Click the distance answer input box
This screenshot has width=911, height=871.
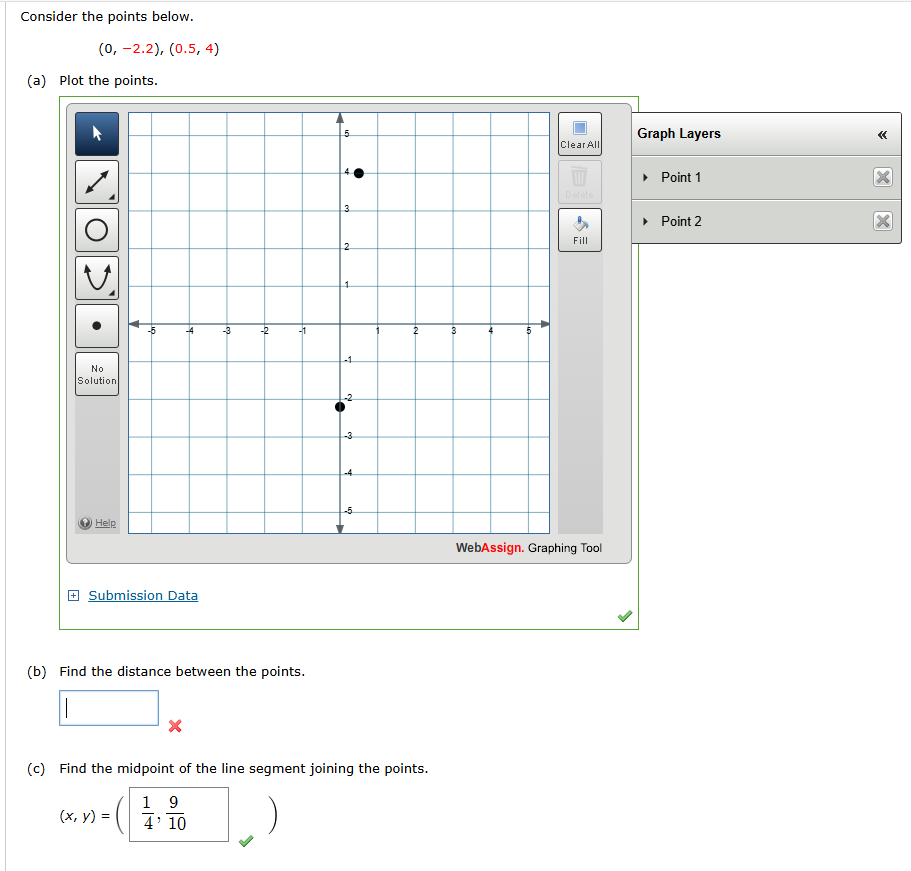coord(108,707)
